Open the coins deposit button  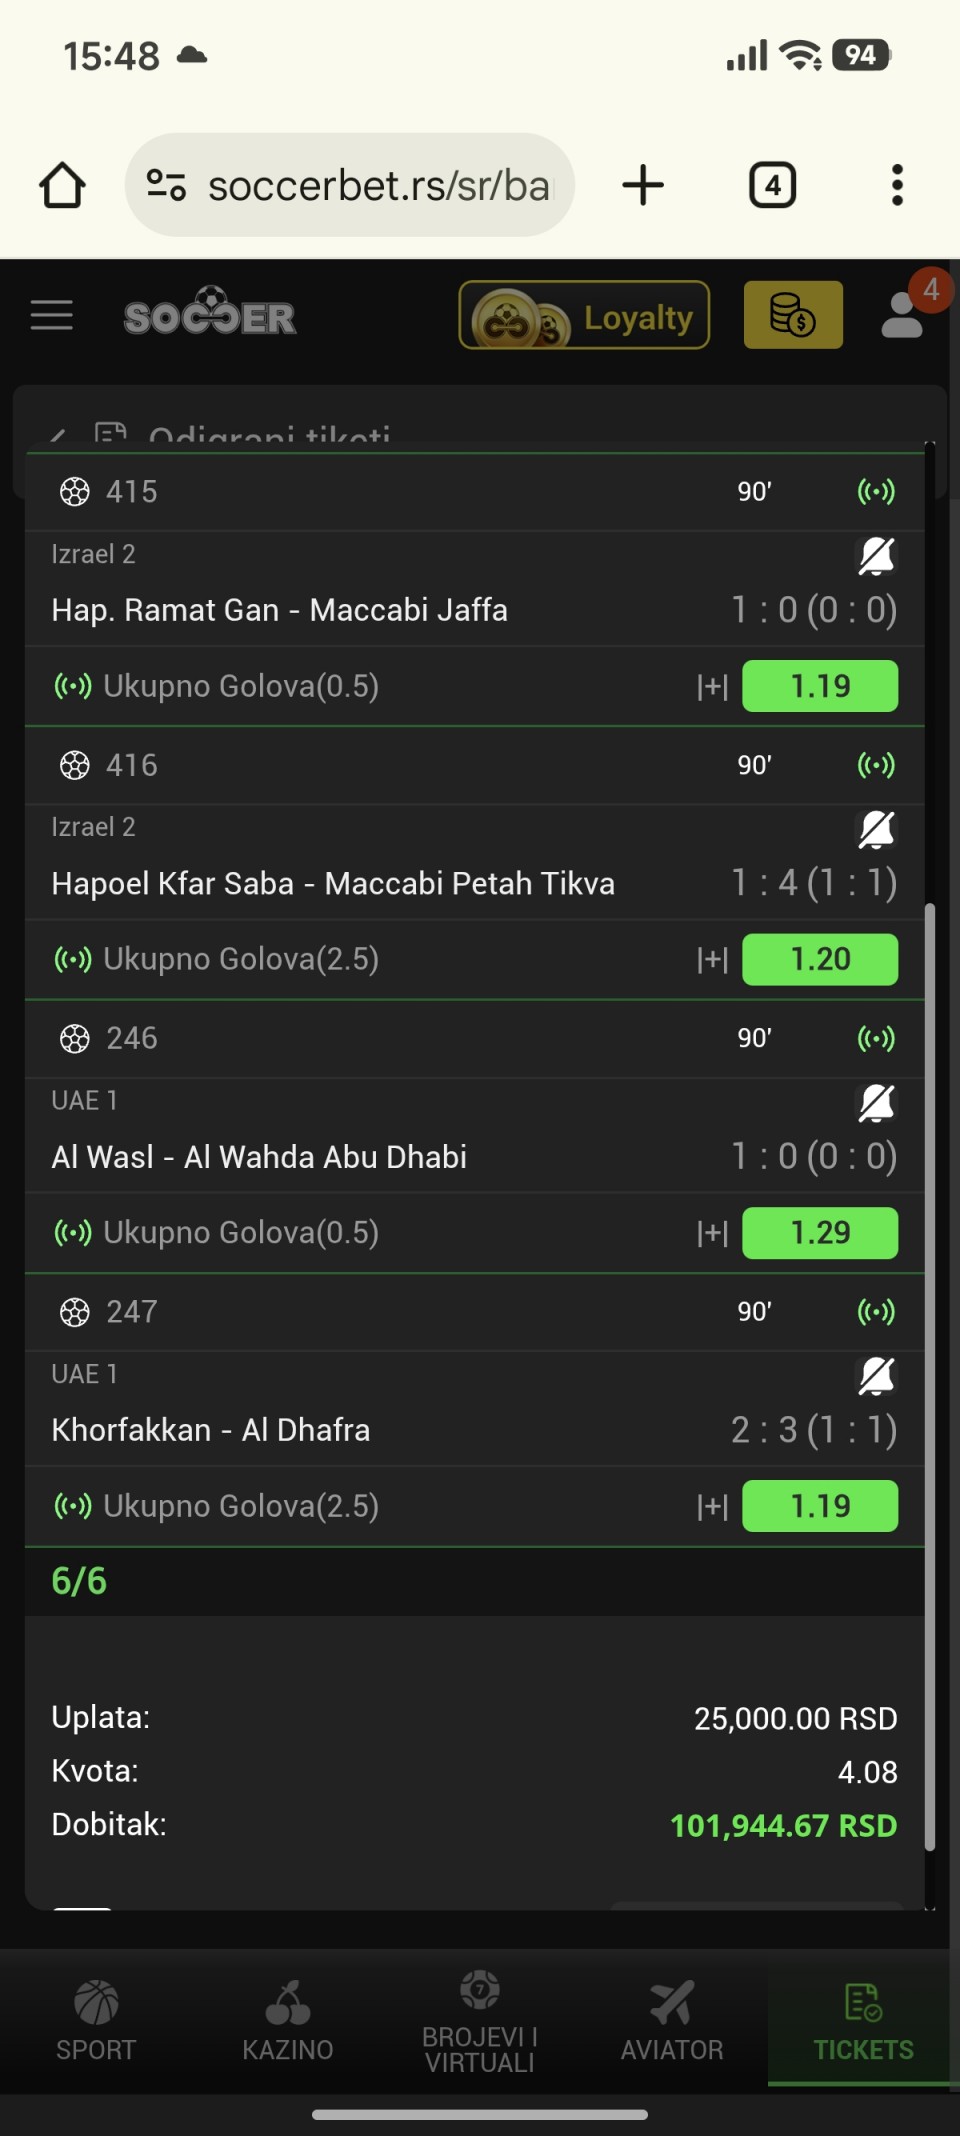[x=793, y=316]
